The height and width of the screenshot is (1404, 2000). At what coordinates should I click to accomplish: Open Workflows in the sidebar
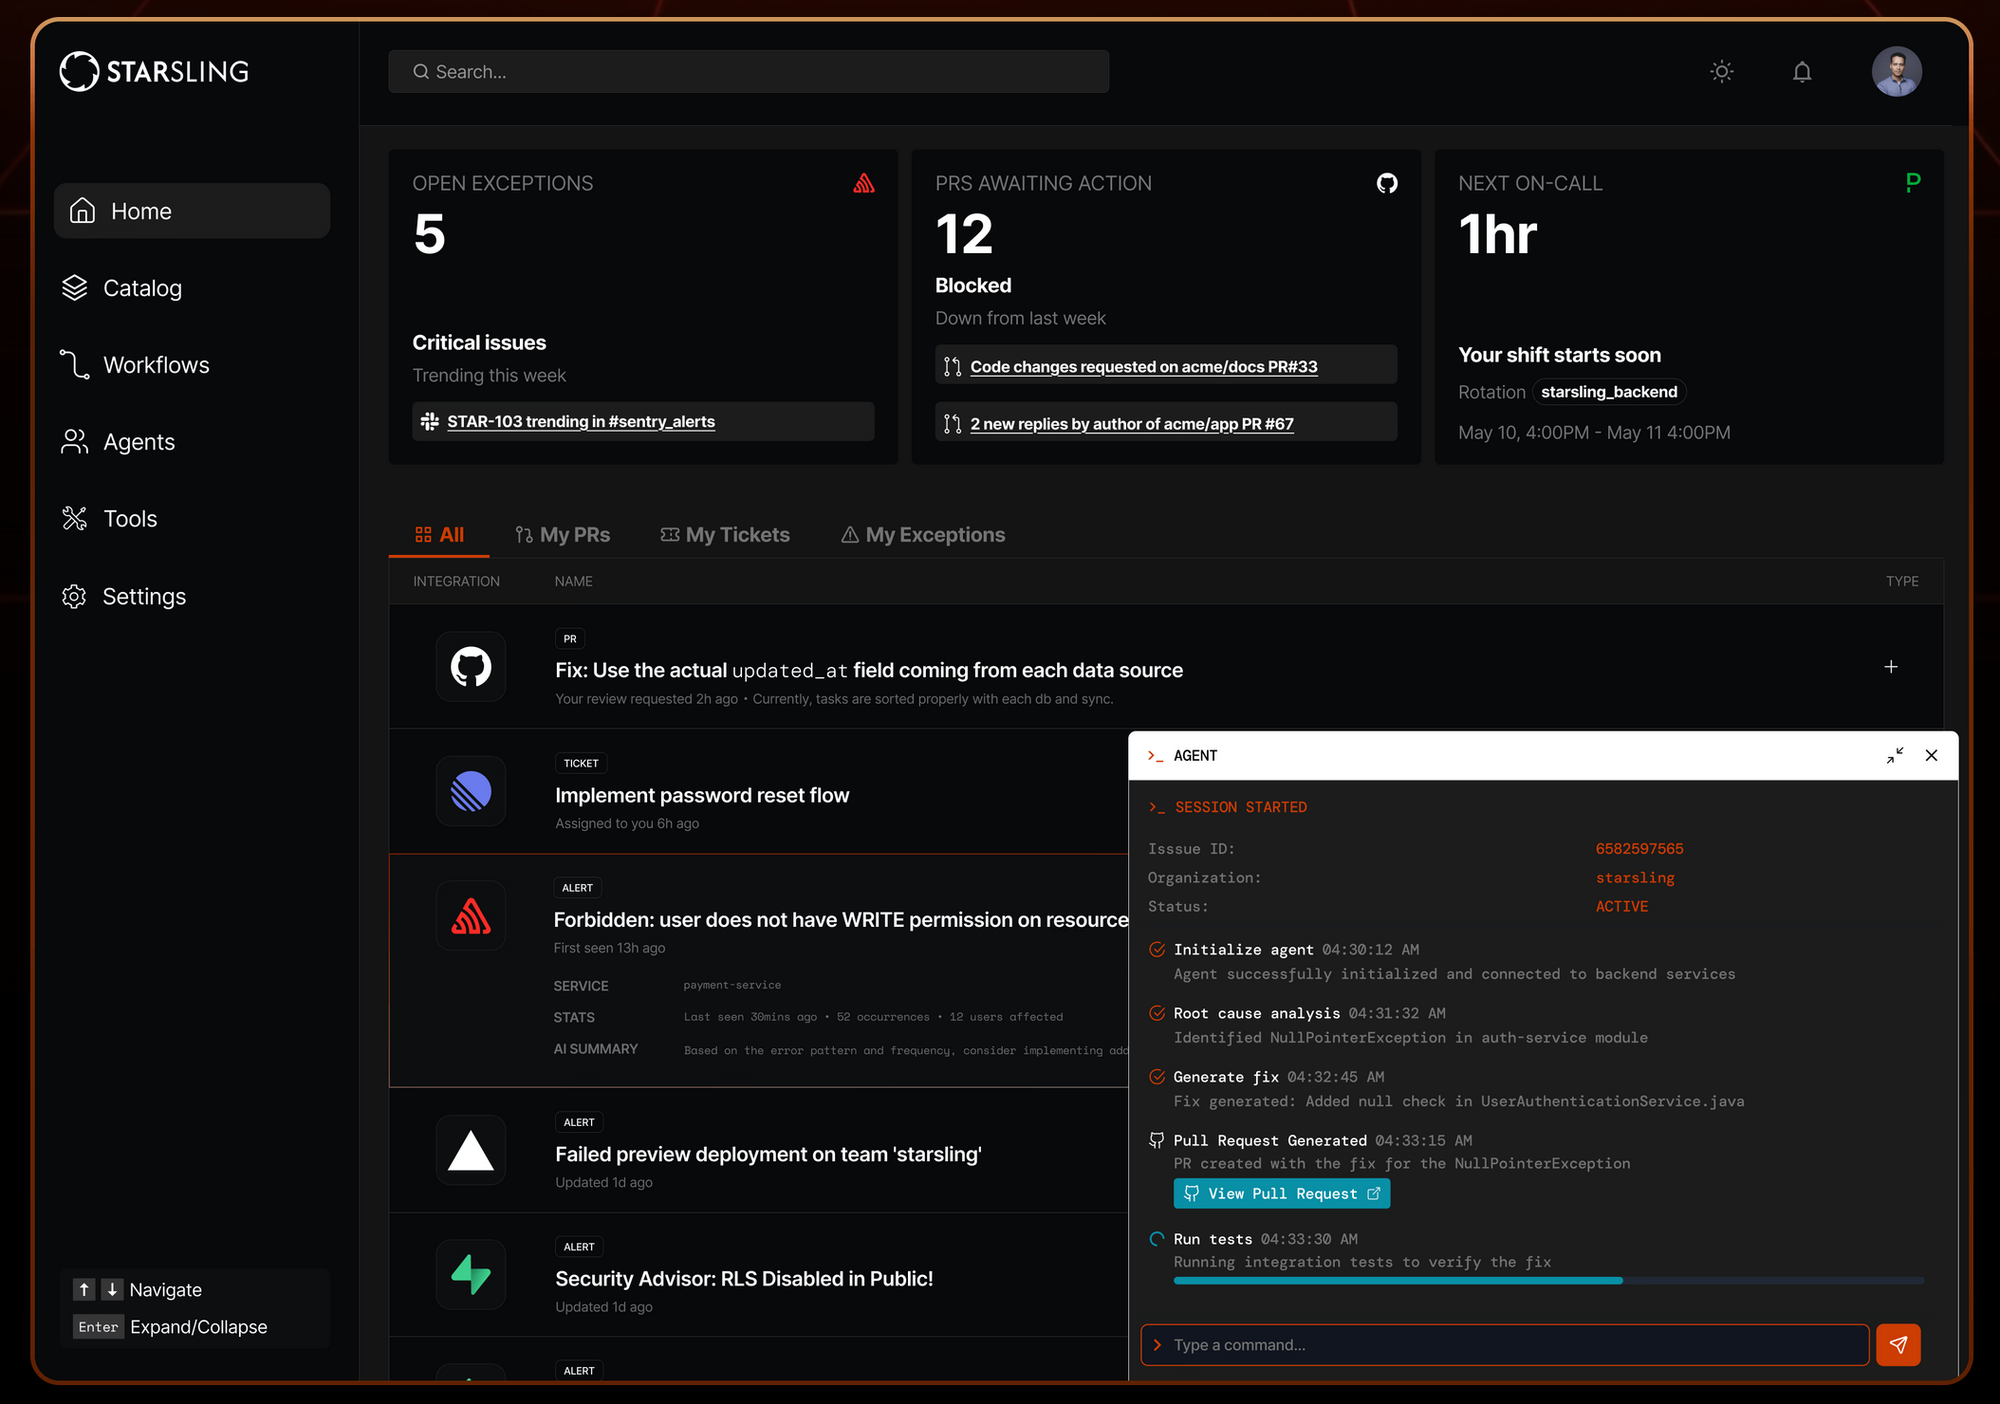point(135,365)
